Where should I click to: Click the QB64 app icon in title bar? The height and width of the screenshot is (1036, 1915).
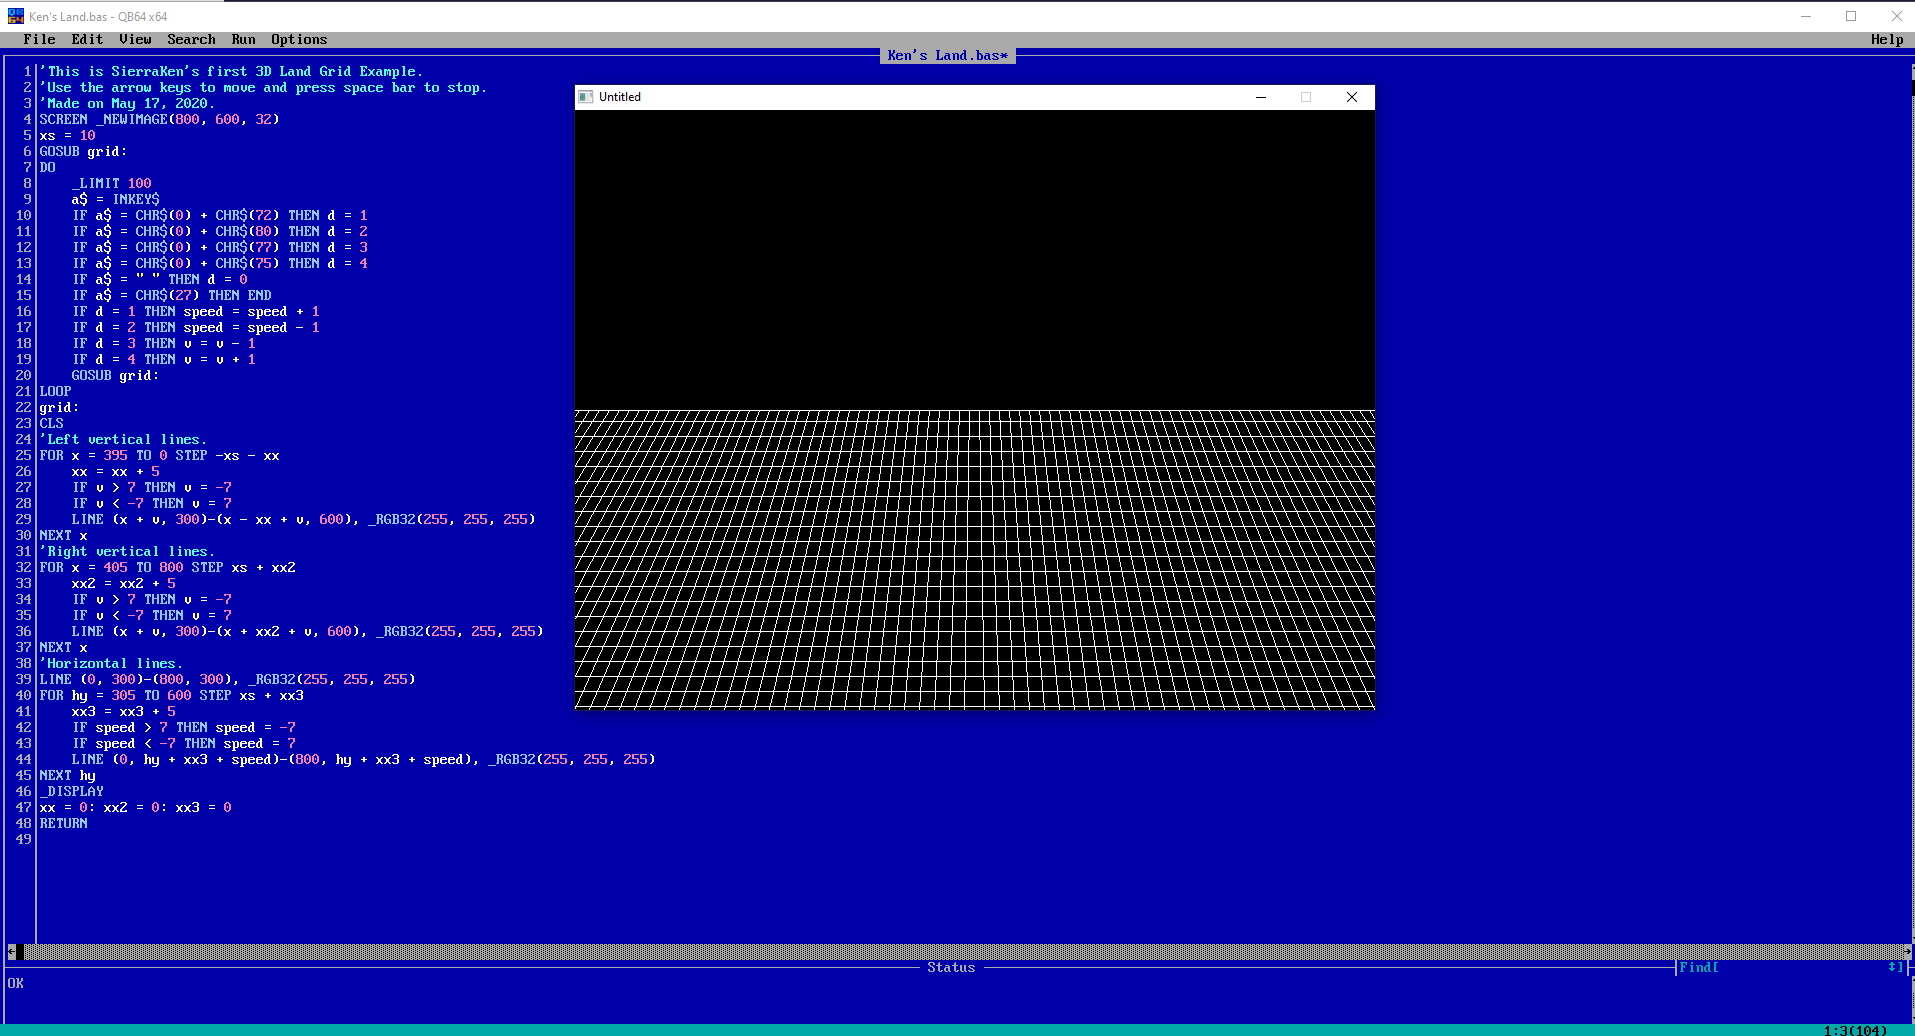15,16
